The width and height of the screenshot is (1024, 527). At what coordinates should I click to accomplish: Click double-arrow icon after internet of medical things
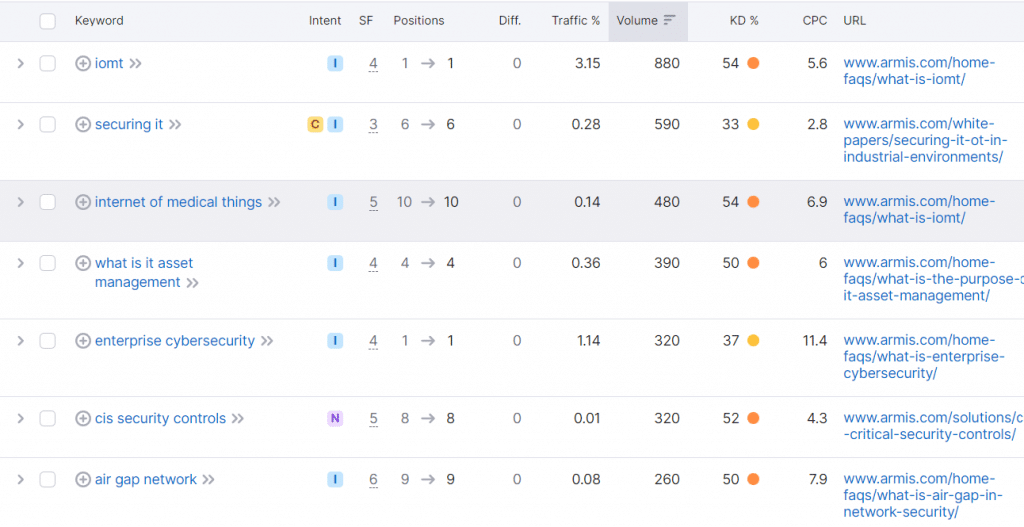point(274,202)
